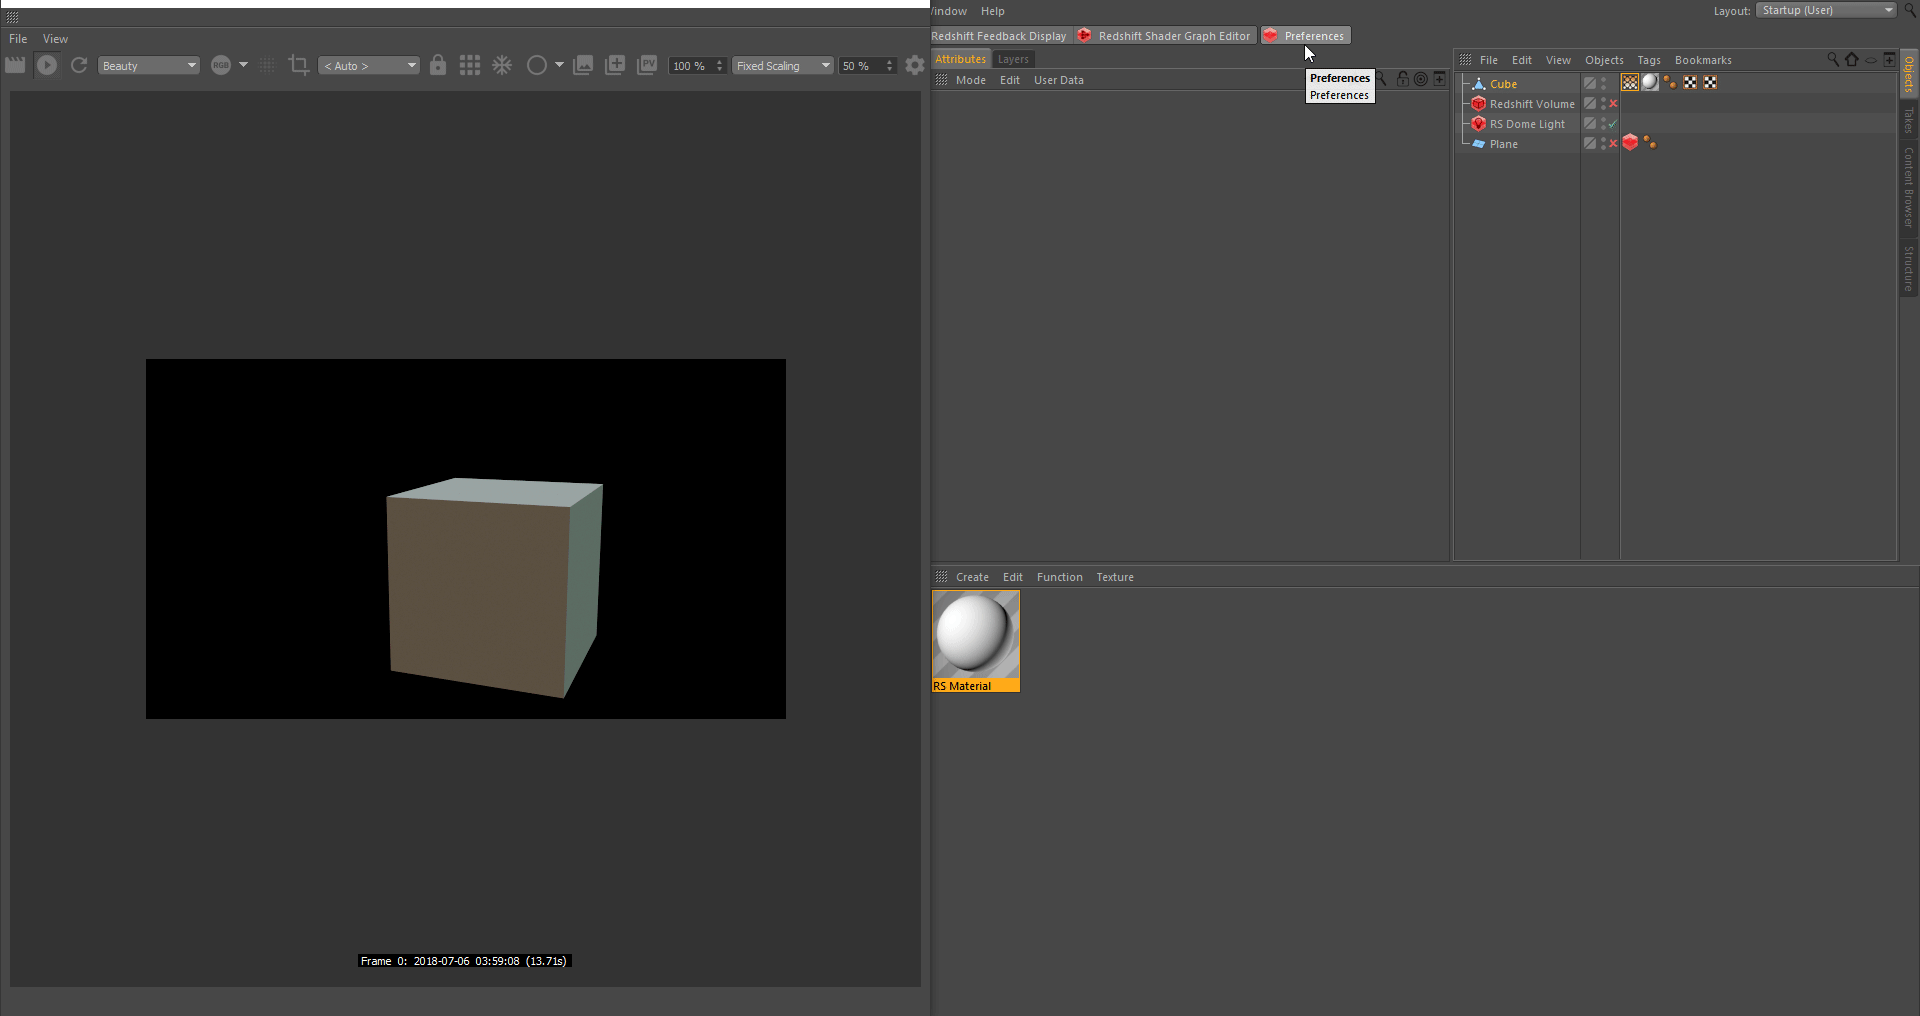Toggle the lock camera padlock icon
This screenshot has height=1016, width=1920.
tap(438, 65)
